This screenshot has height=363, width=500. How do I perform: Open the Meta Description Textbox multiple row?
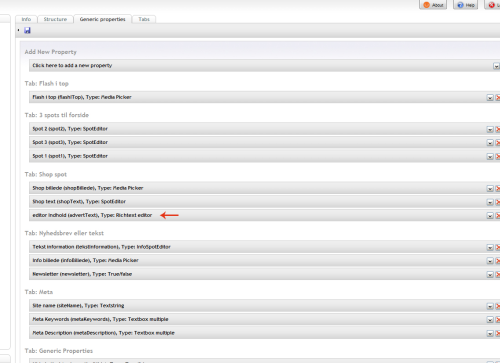click(264, 333)
